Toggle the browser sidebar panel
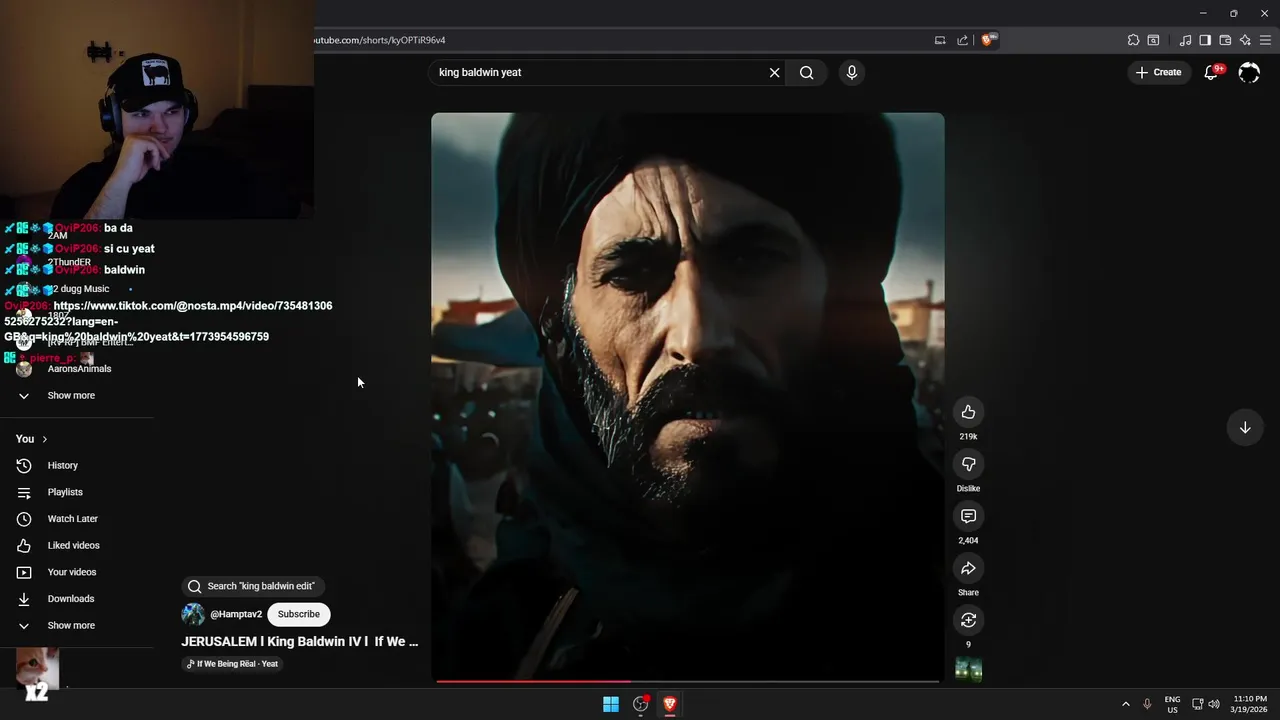 point(1205,40)
